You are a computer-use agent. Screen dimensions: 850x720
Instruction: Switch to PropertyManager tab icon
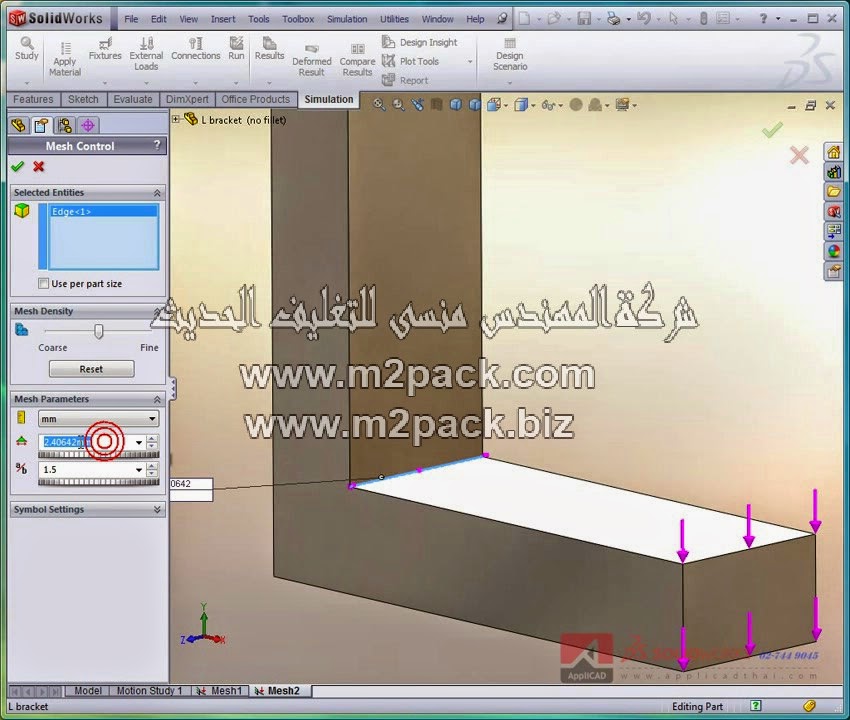41,126
